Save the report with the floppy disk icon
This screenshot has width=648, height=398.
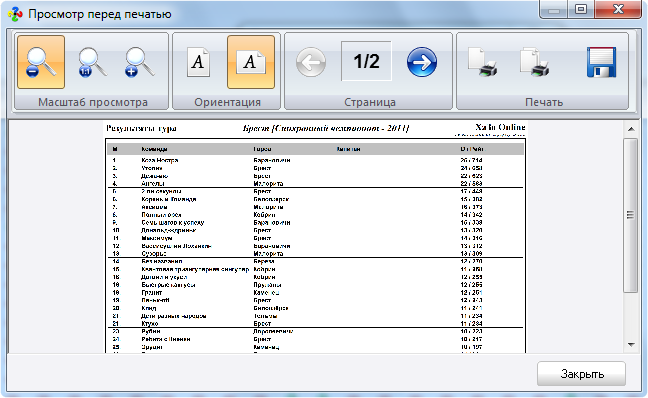tap(601, 62)
